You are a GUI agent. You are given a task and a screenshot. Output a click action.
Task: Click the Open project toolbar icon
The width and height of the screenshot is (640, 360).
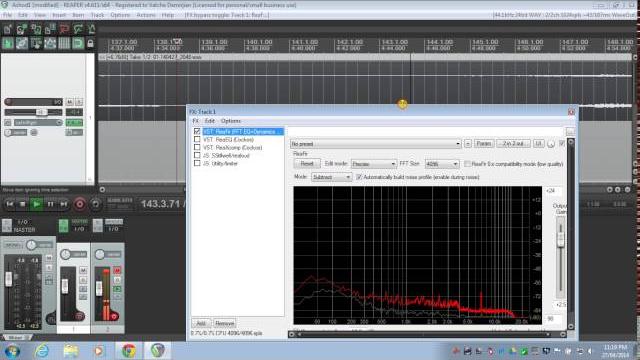tap(22, 29)
